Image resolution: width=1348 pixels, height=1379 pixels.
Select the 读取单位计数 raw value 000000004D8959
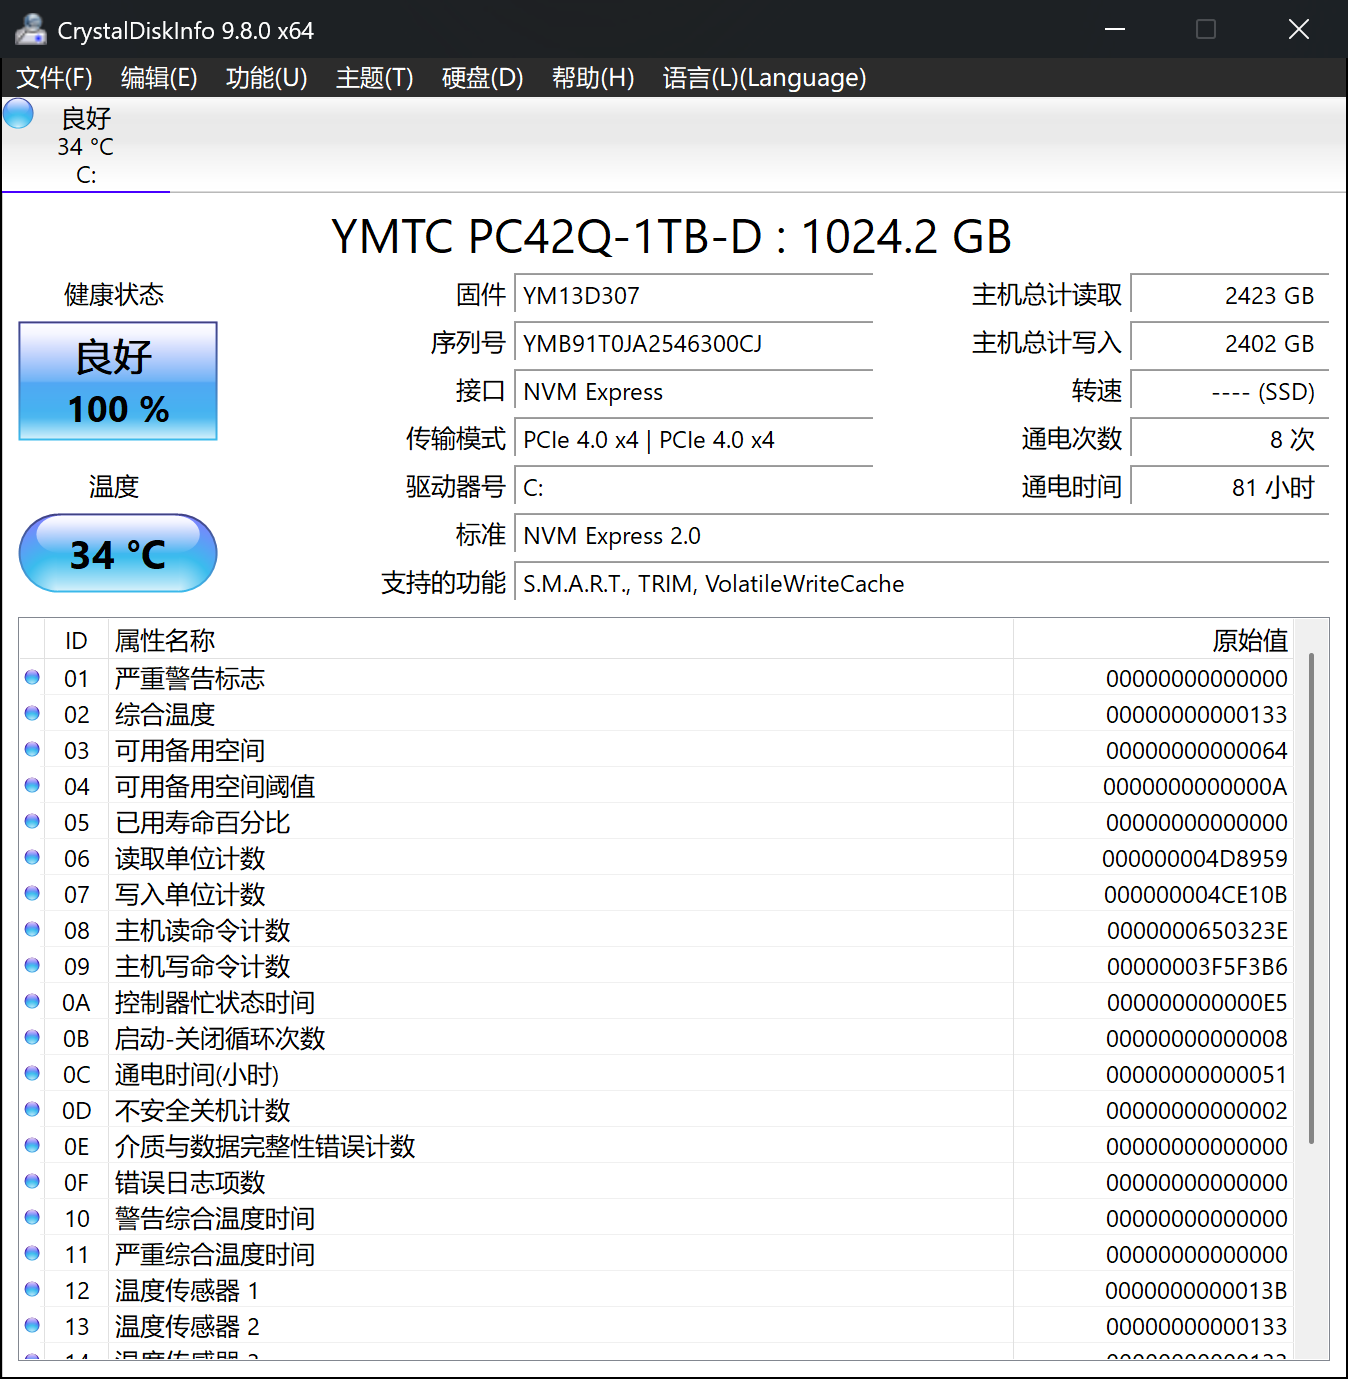(1195, 859)
